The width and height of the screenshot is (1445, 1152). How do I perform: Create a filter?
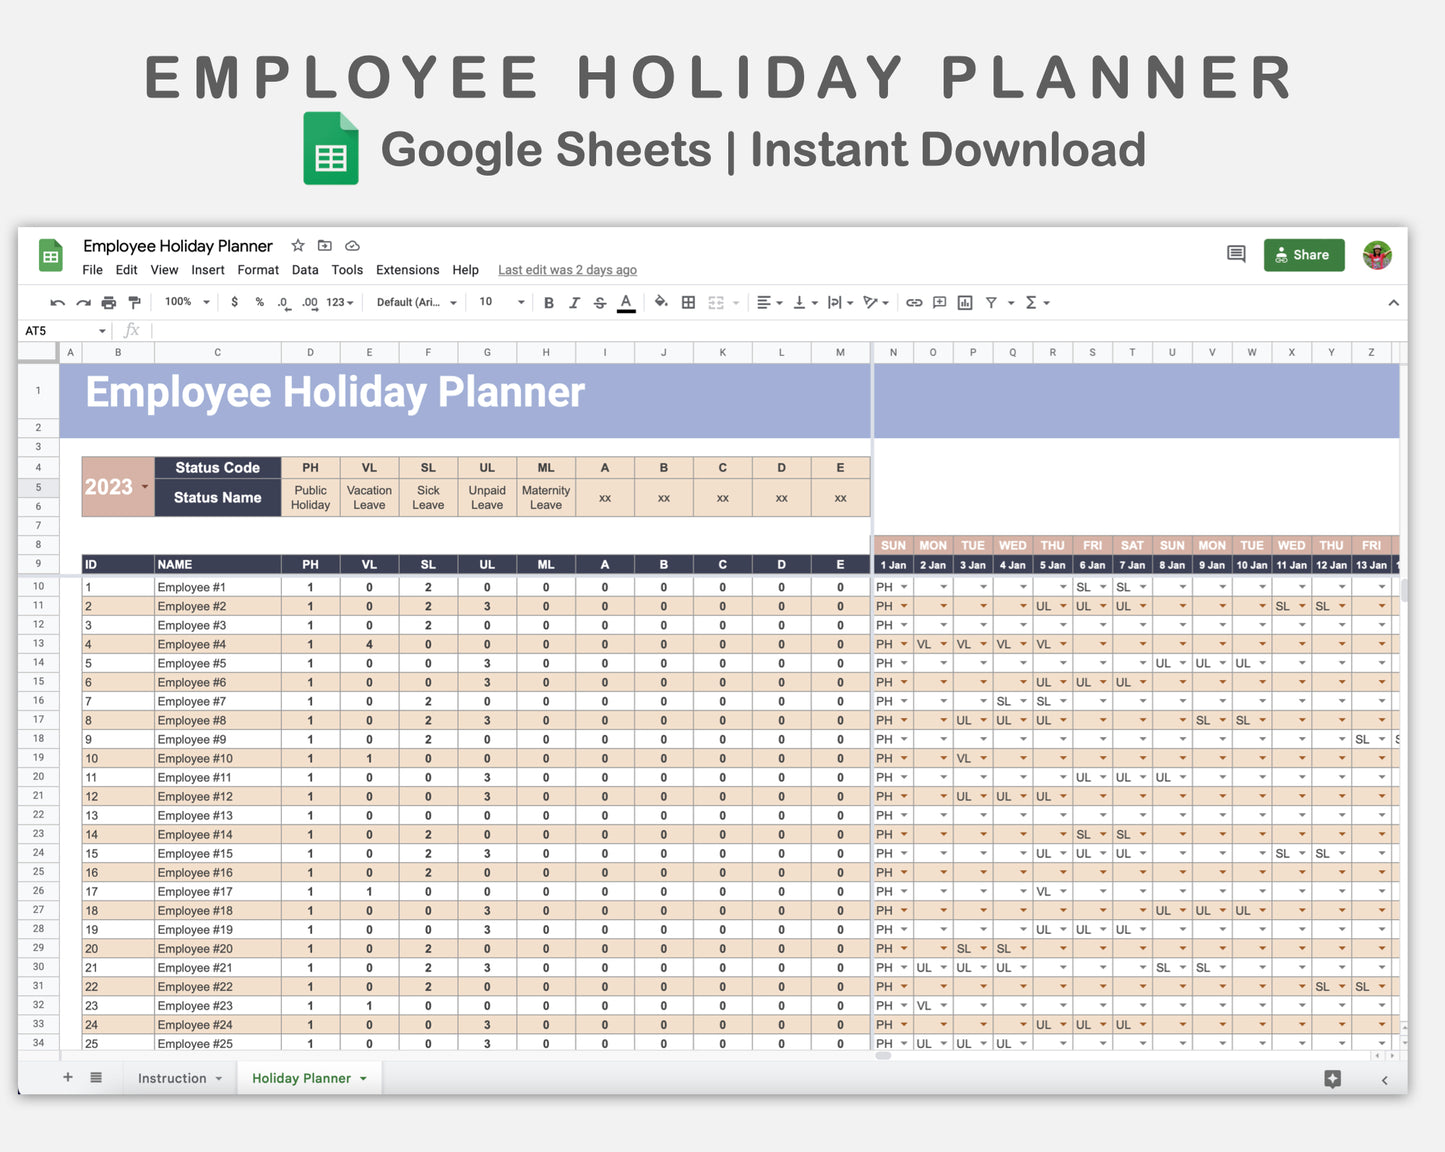coord(992,302)
